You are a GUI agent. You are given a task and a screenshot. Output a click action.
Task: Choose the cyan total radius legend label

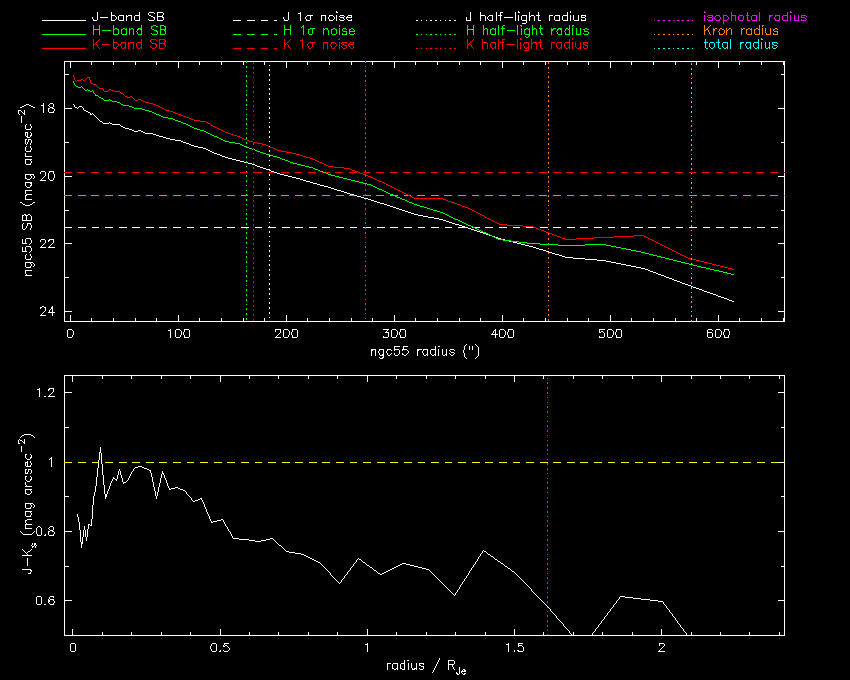[x=741, y=45]
